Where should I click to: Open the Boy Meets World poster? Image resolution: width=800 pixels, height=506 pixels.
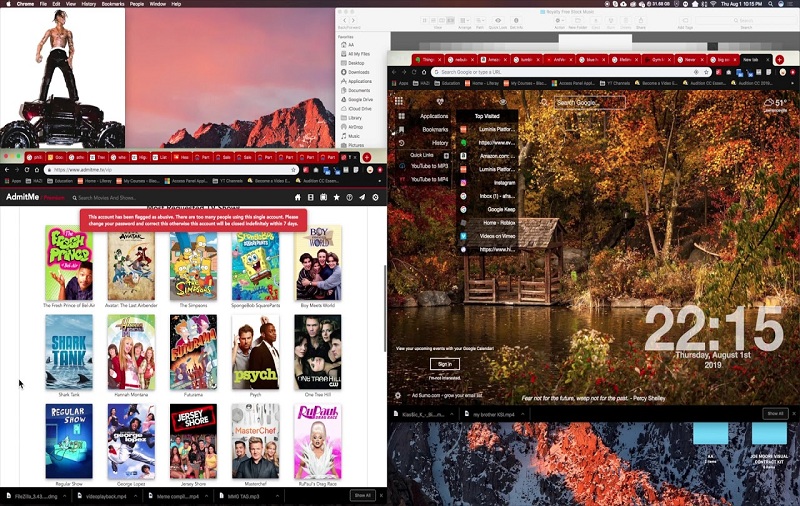point(318,263)
